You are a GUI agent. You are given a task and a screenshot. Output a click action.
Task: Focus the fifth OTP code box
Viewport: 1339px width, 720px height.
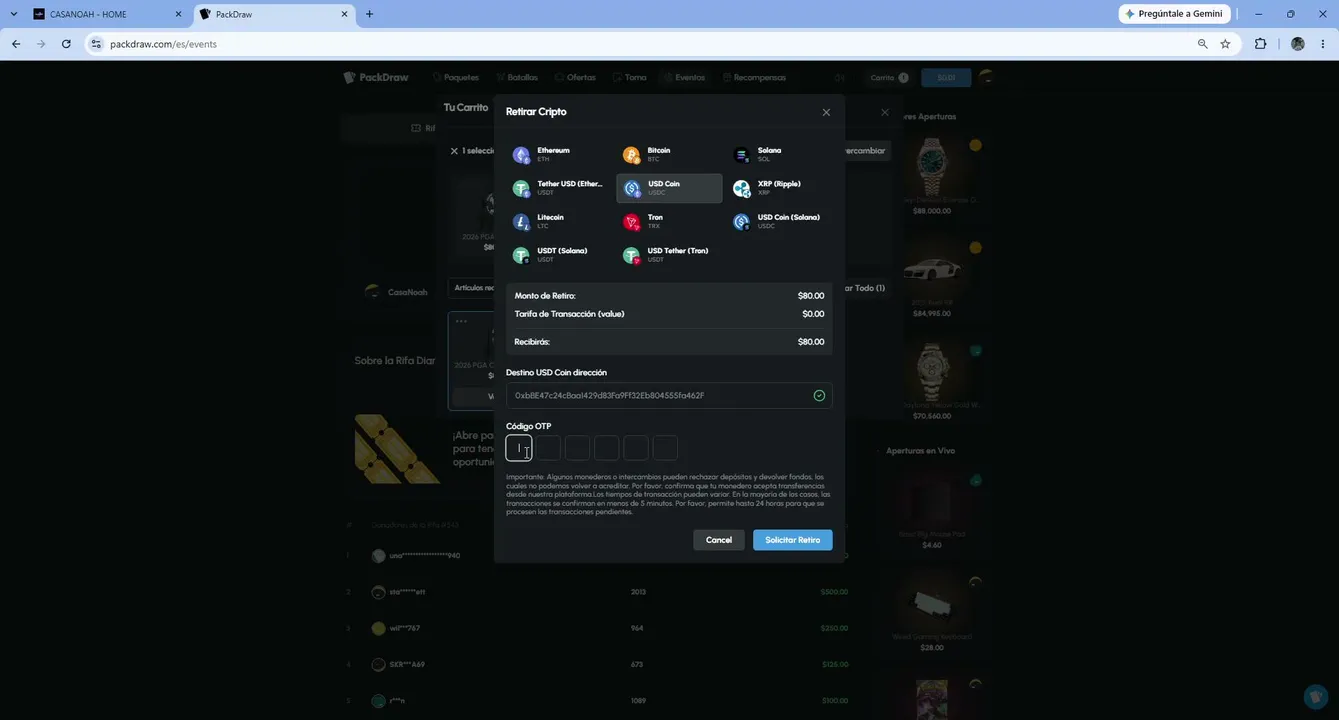(636, 448)
